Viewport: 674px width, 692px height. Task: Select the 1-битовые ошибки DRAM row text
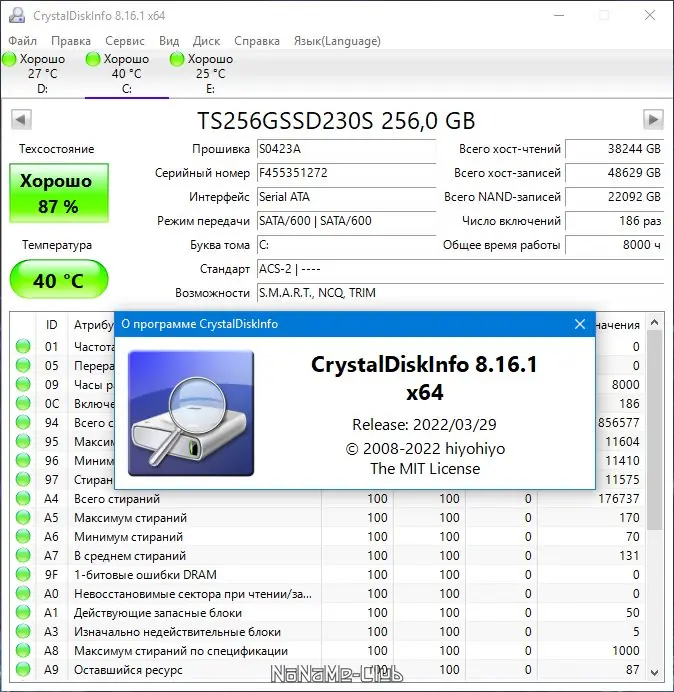[x=145, y=575]
